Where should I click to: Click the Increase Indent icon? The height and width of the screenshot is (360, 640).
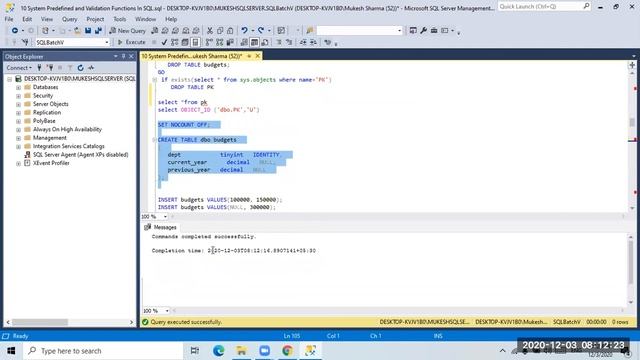[x=313, y=42]
